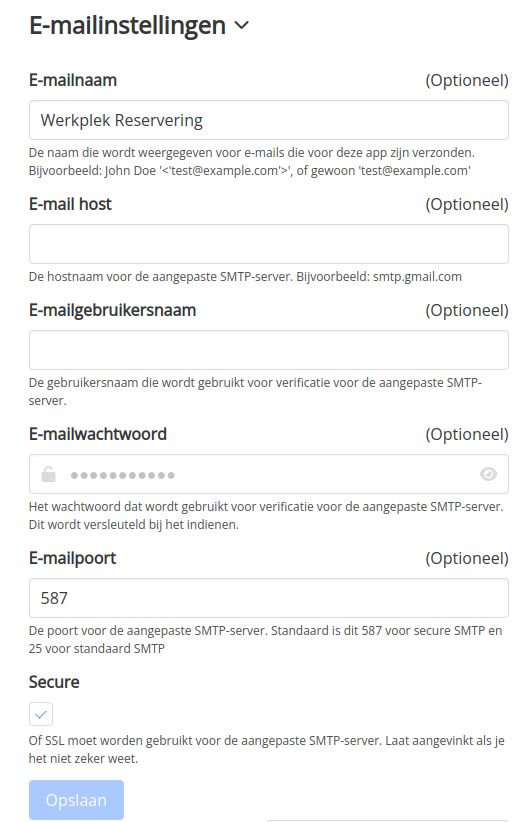Select the E-mailpoort field showing 587
Screen dimensions: 530x822
(268, 598)
